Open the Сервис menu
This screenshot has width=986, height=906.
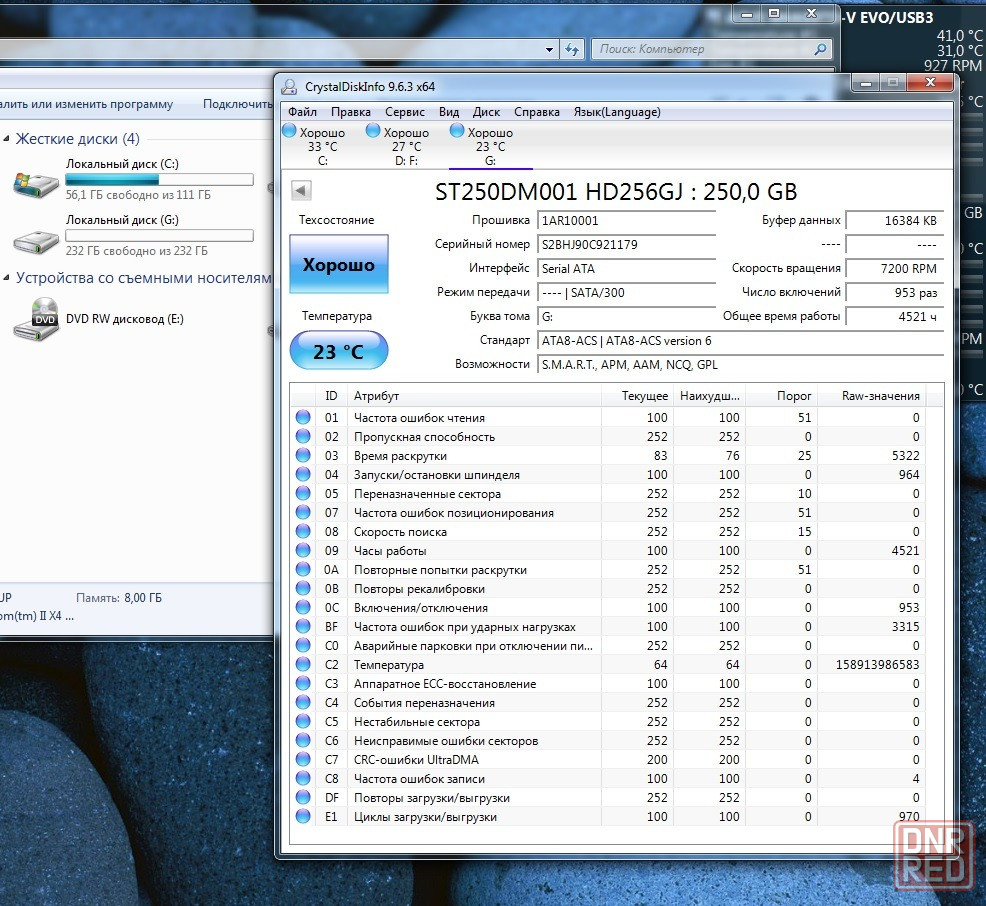(404, 112)
